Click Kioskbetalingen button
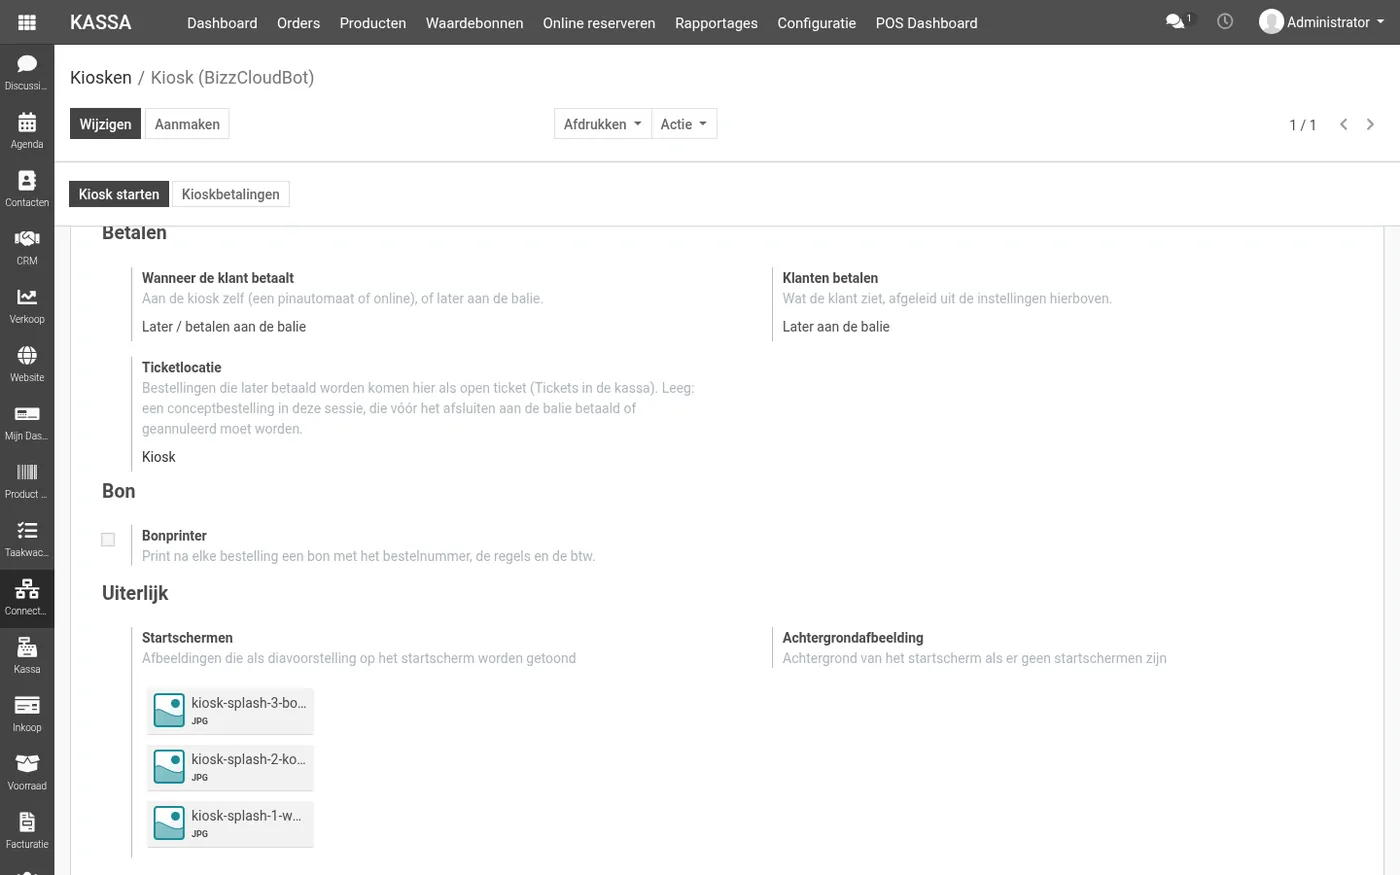The height and width of the screenshot is (875, 1400). (x=231, y=194)
